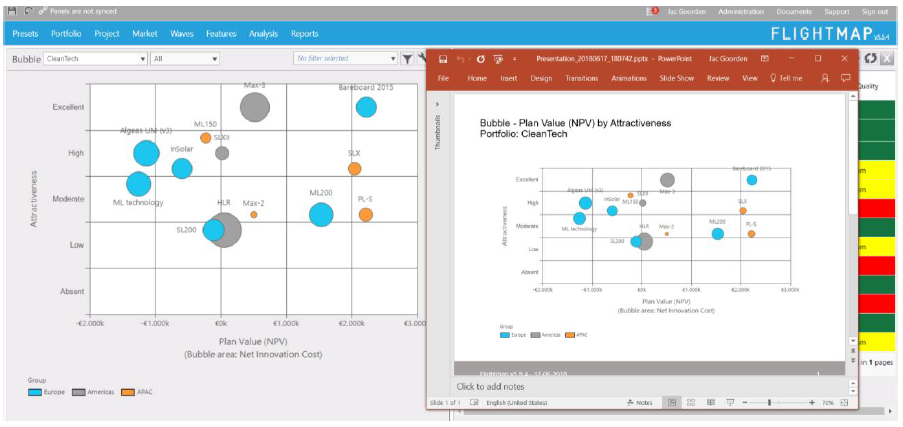Viewport: 903px width, 427px height.
Task: Open the No filter selected dropdown
Action: 346,58
